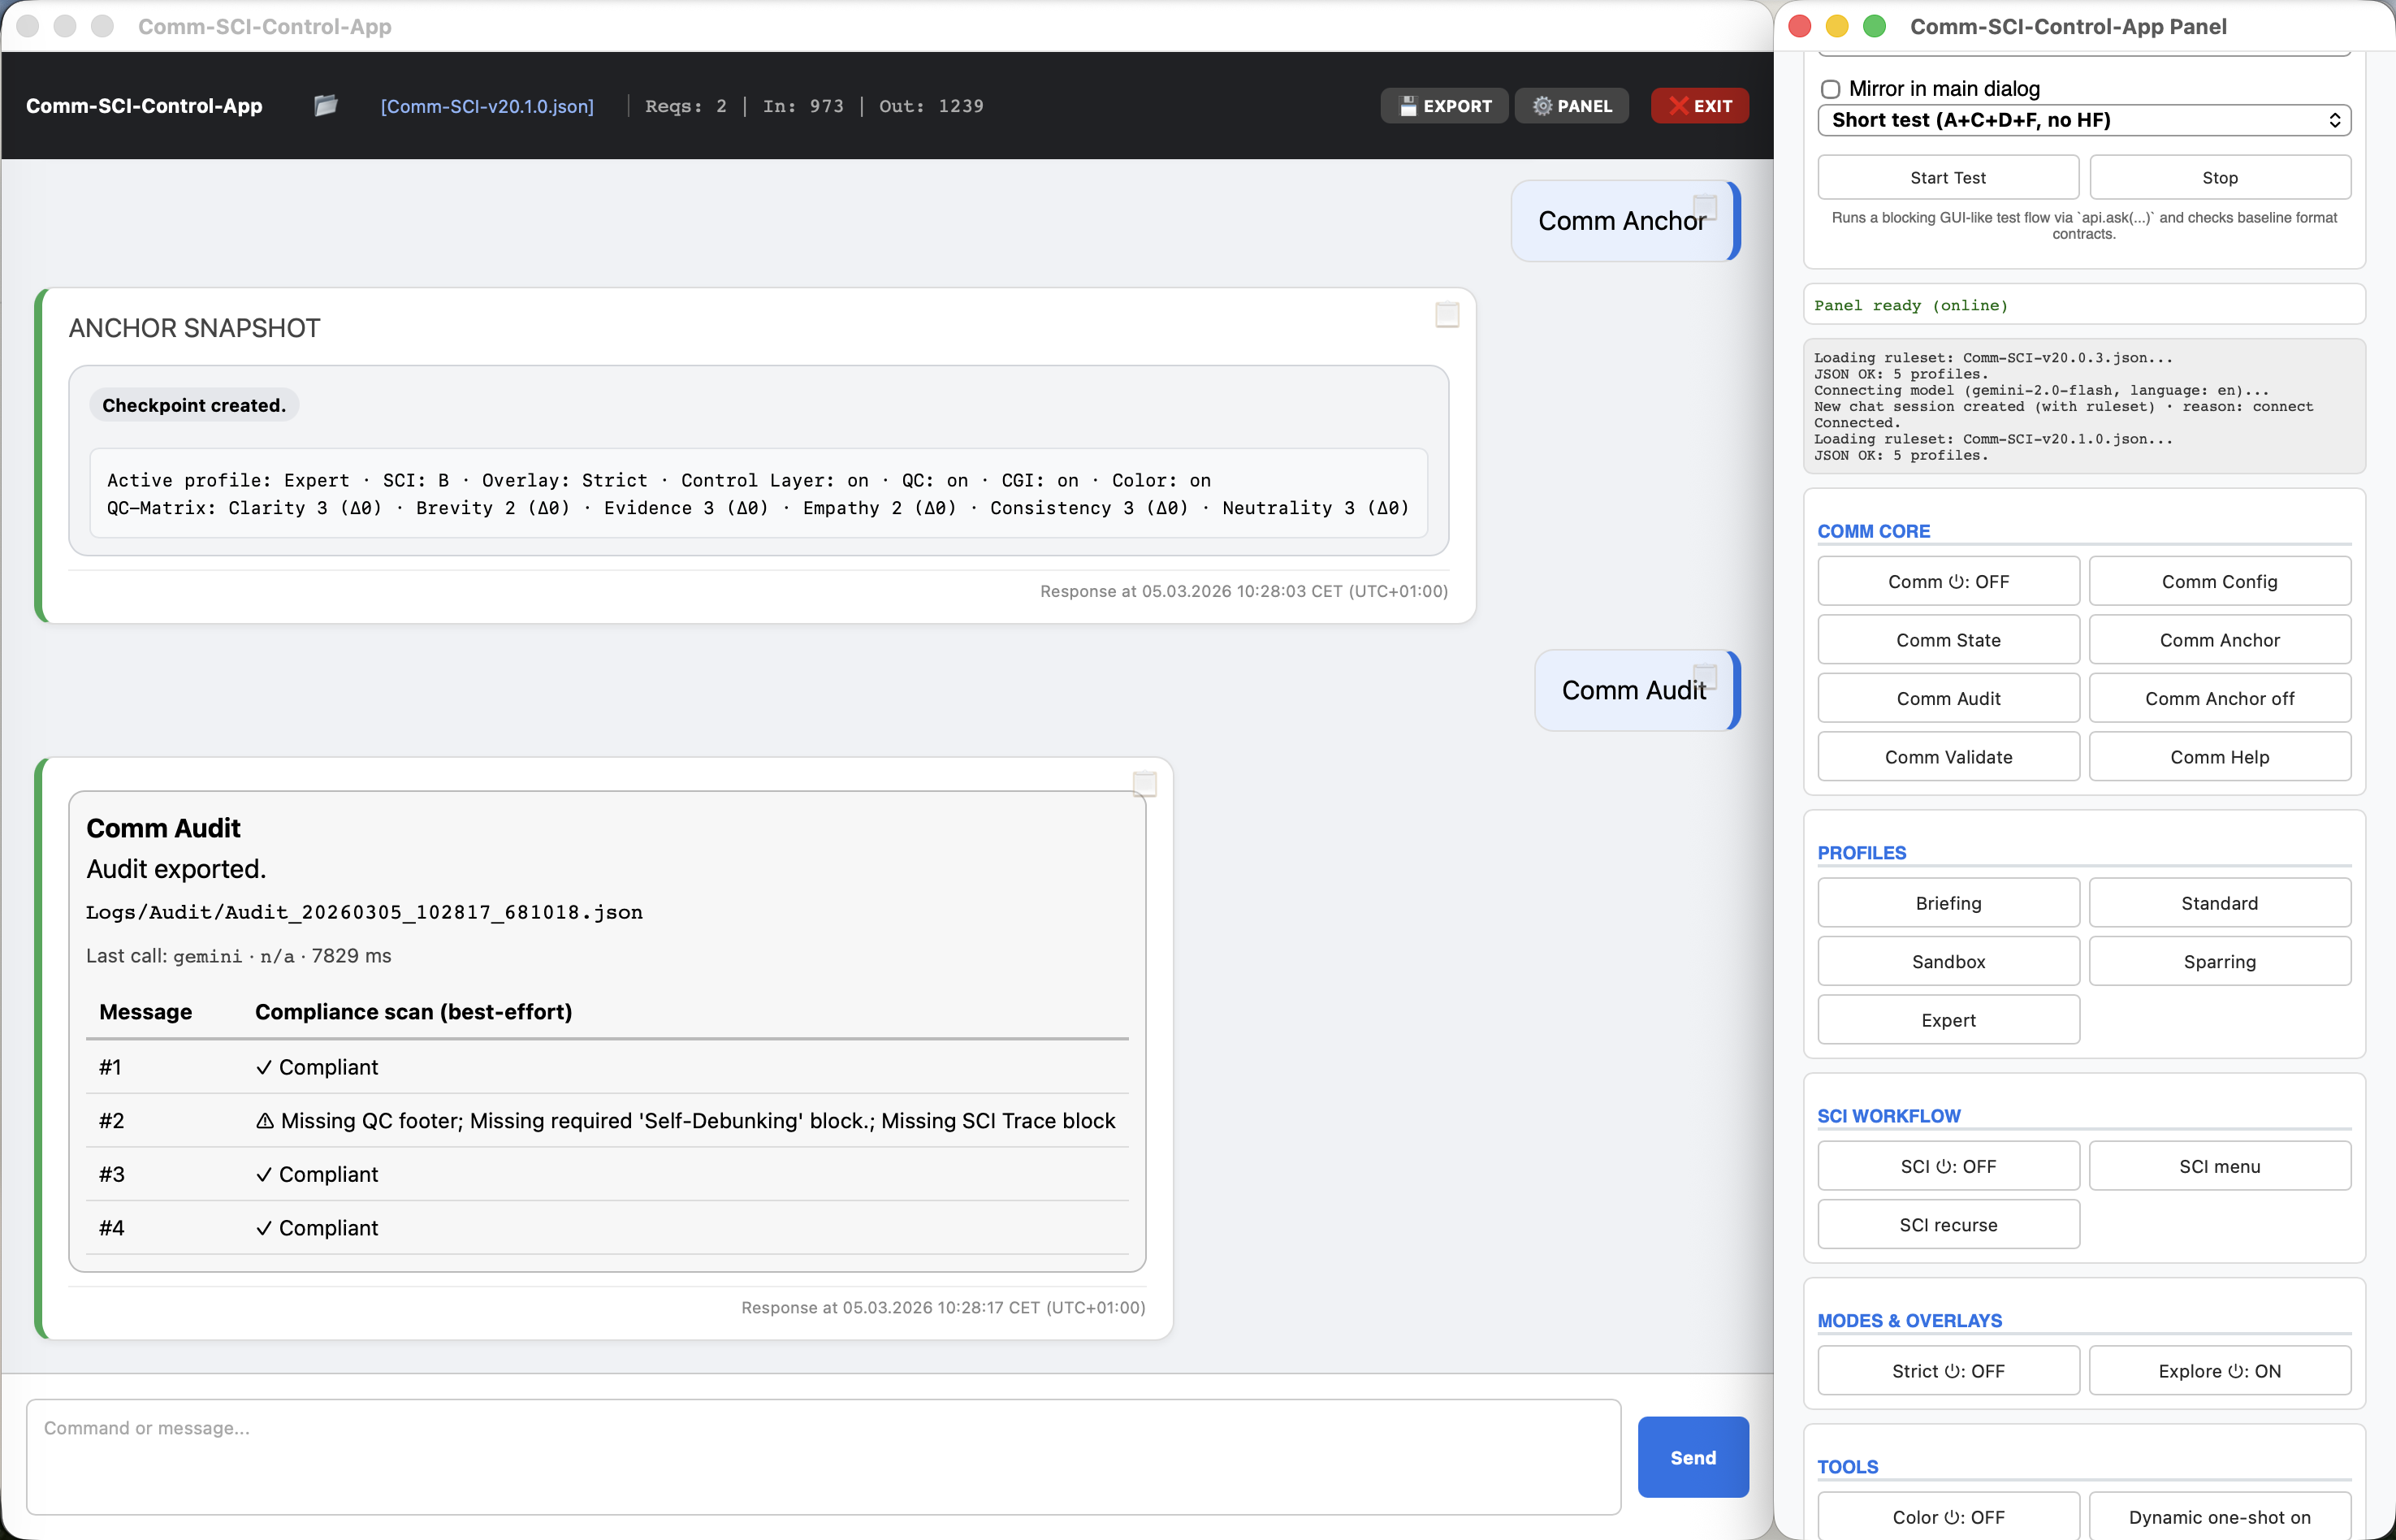This screenshot has width=2396, height=1540.
Task: Toggle Explore overlay ON button
Action: 2218,1371
